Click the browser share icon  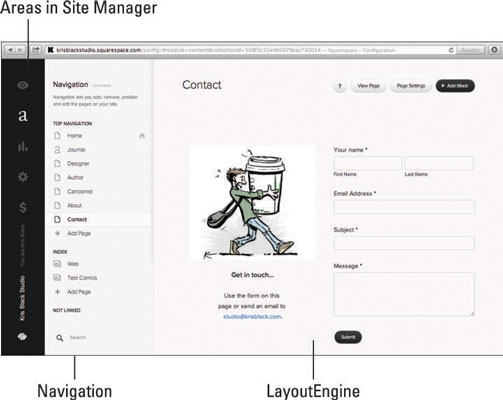click(x=36, y=50)
